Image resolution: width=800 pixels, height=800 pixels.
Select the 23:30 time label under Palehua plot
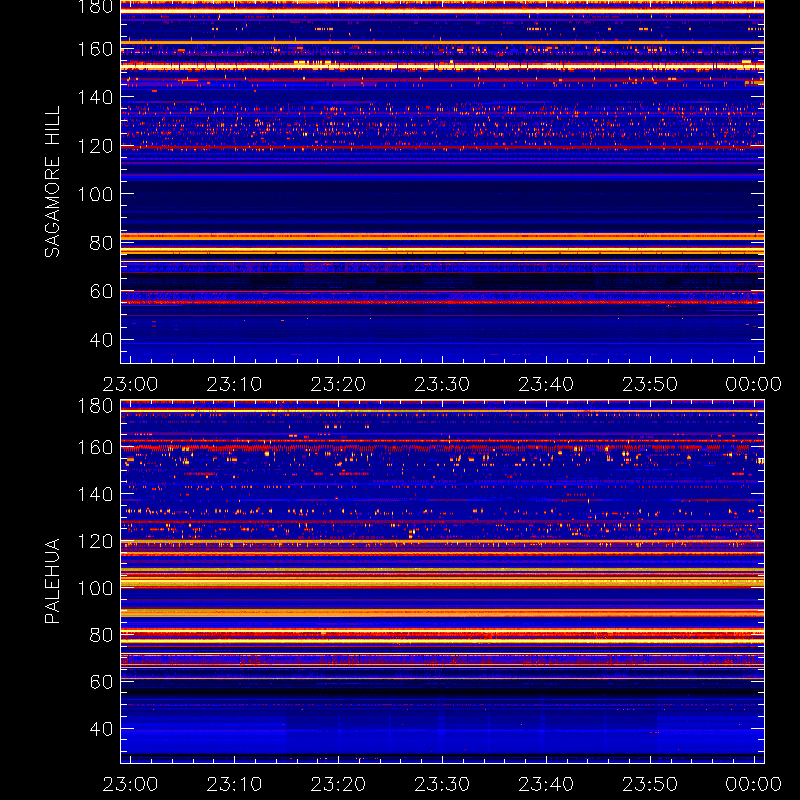[x=442, y=784]
